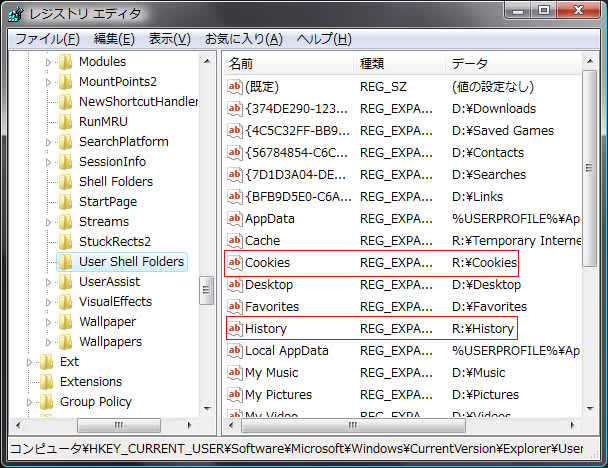Select the Shell Folders key
This screenshot has width=608, height=468.
pos(115,182)
